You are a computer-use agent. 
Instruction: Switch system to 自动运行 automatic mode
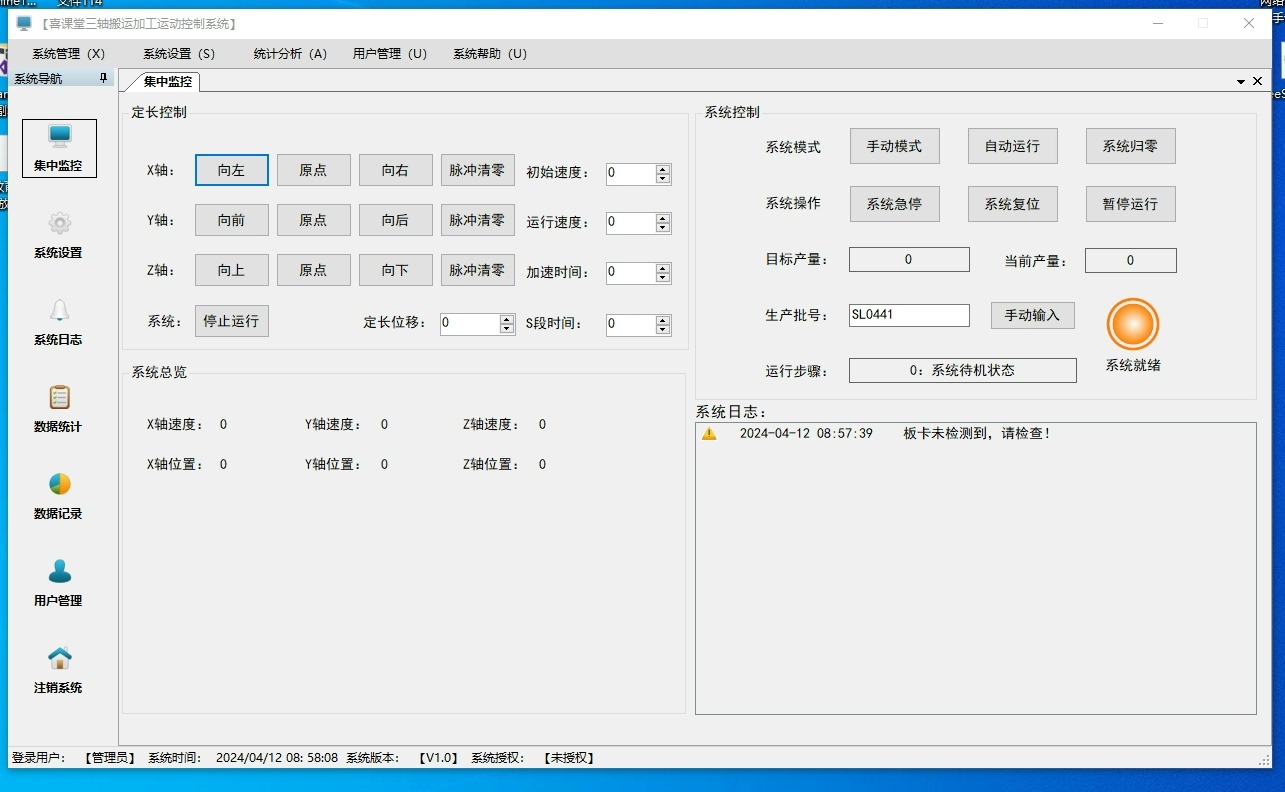pos(1012,146)
